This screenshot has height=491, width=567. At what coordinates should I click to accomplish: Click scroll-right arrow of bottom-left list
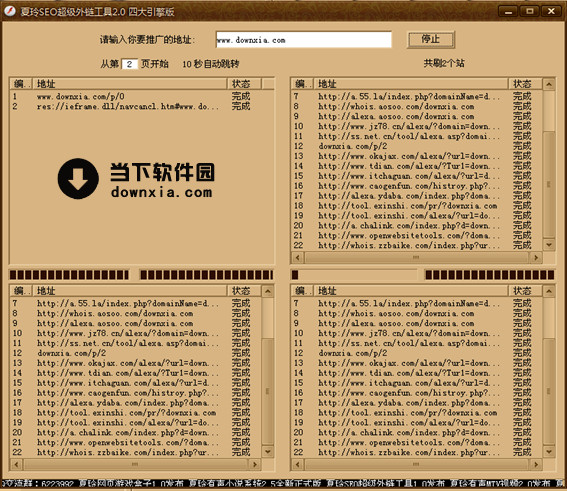[255, 464]
